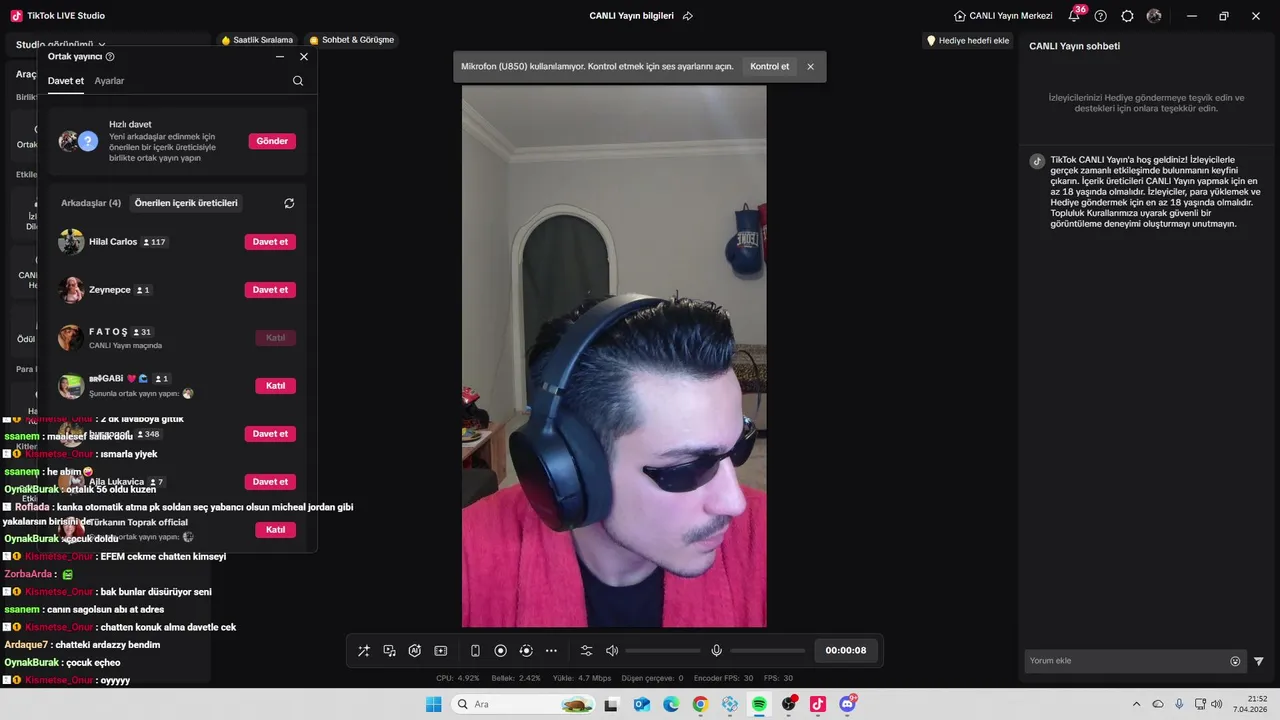Click the filter icon beside comment box

coord(1259,661)
